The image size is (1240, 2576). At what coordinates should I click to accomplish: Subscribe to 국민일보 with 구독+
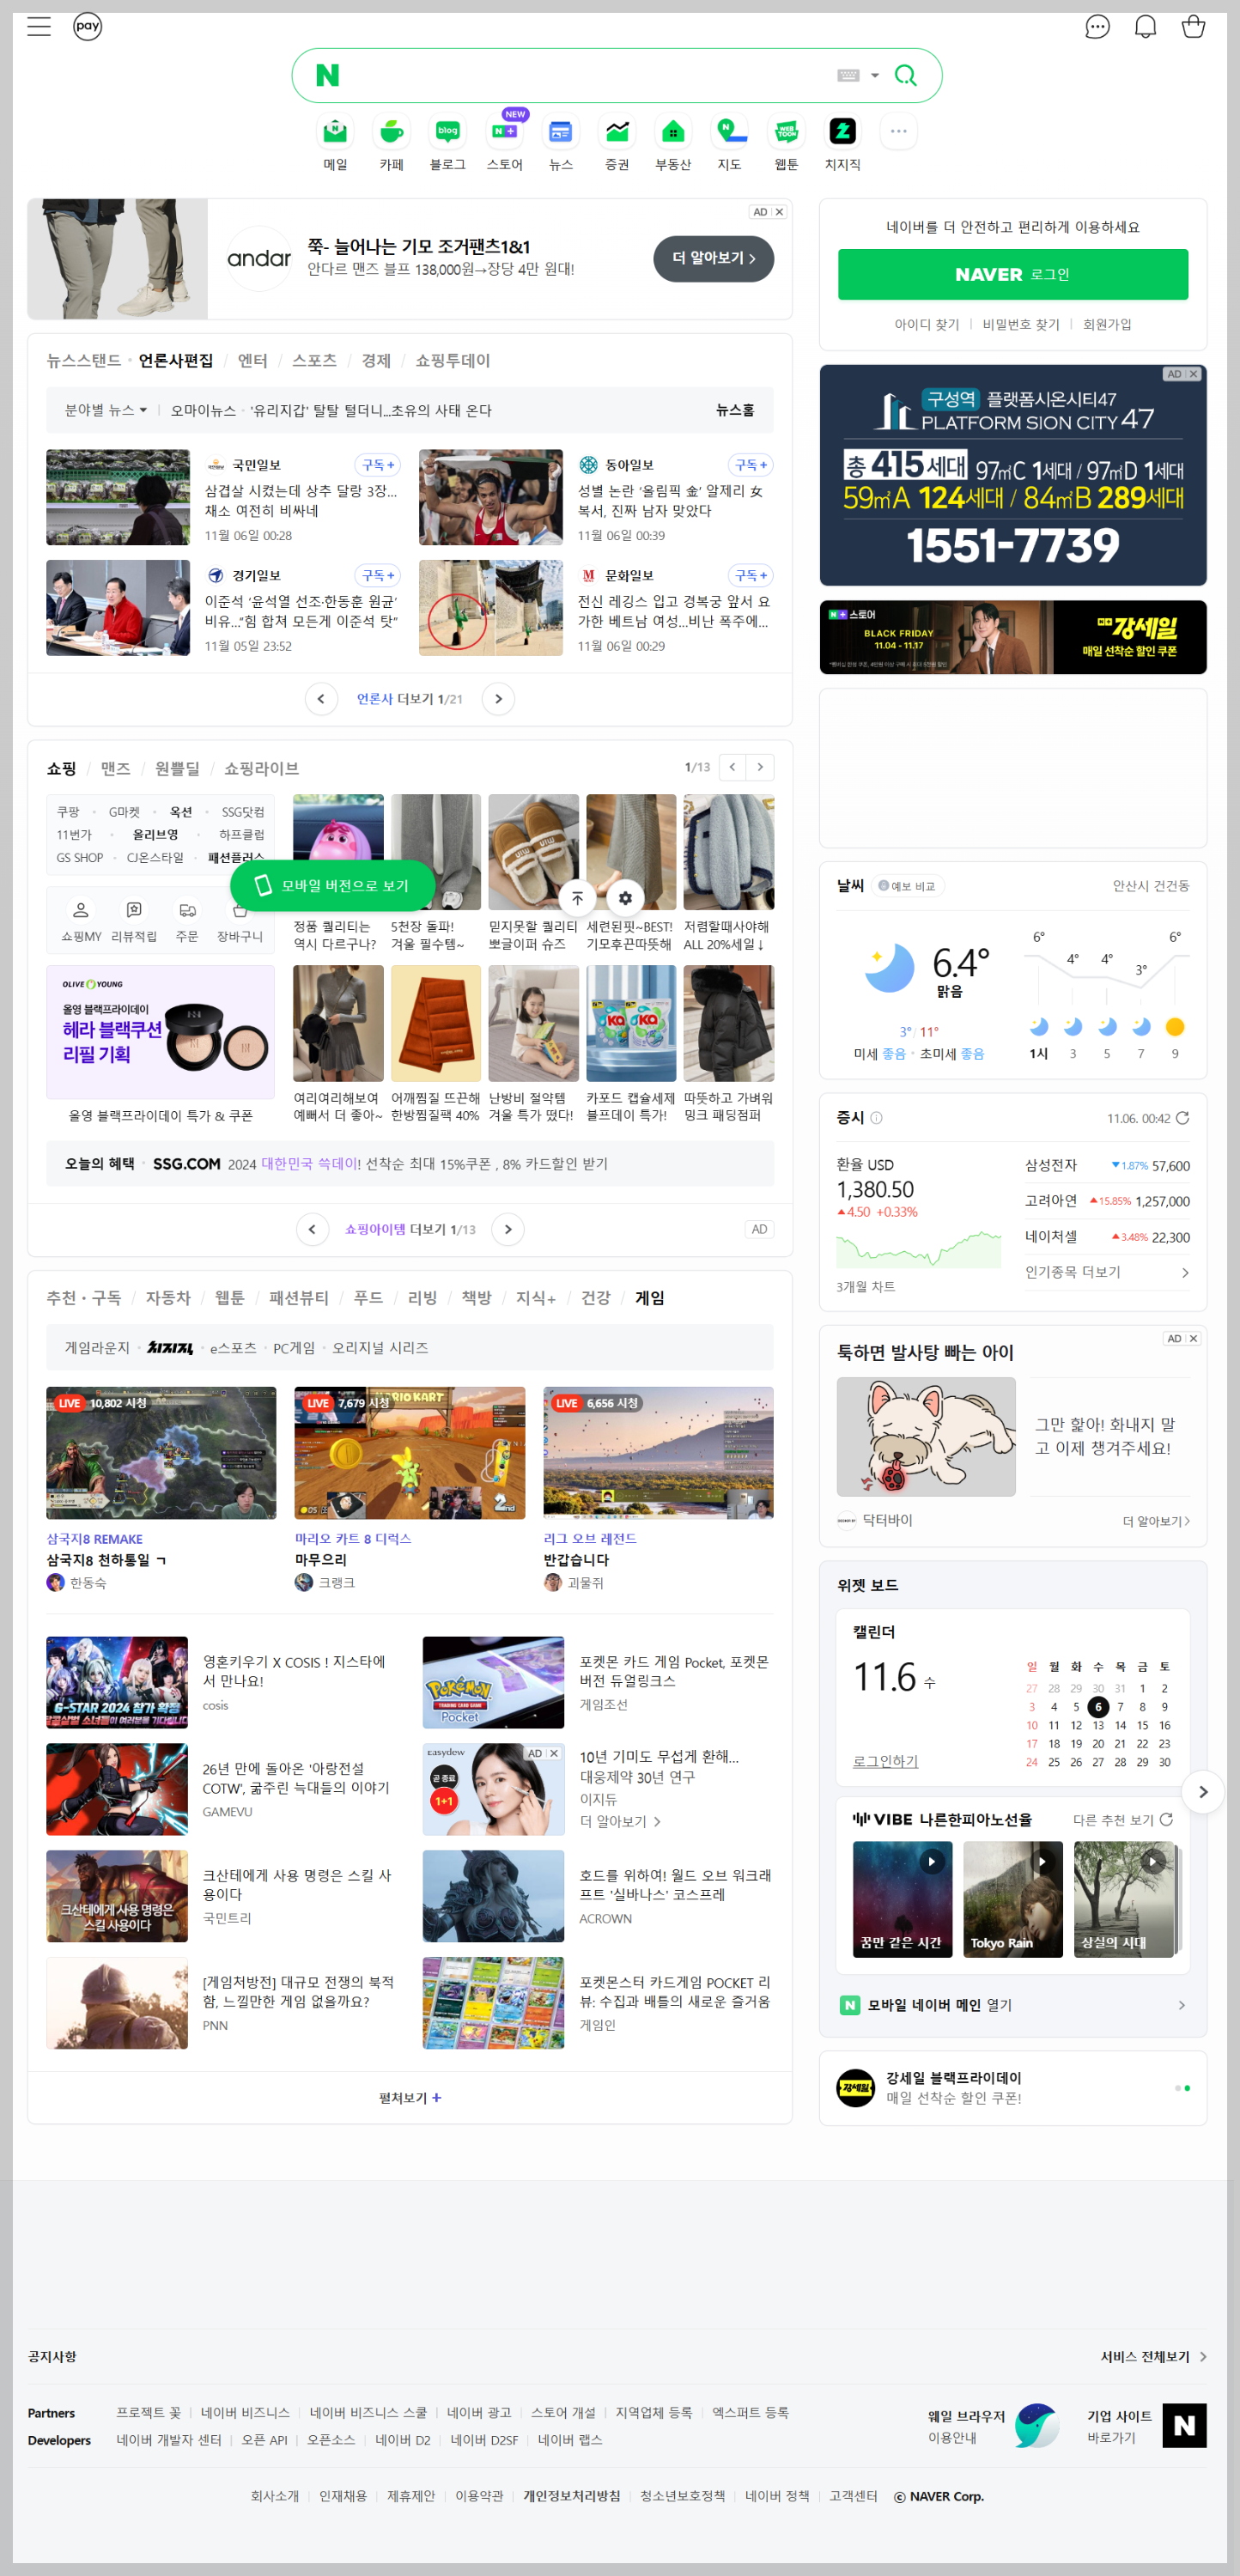pyautogui.click(x=378, y=465)
